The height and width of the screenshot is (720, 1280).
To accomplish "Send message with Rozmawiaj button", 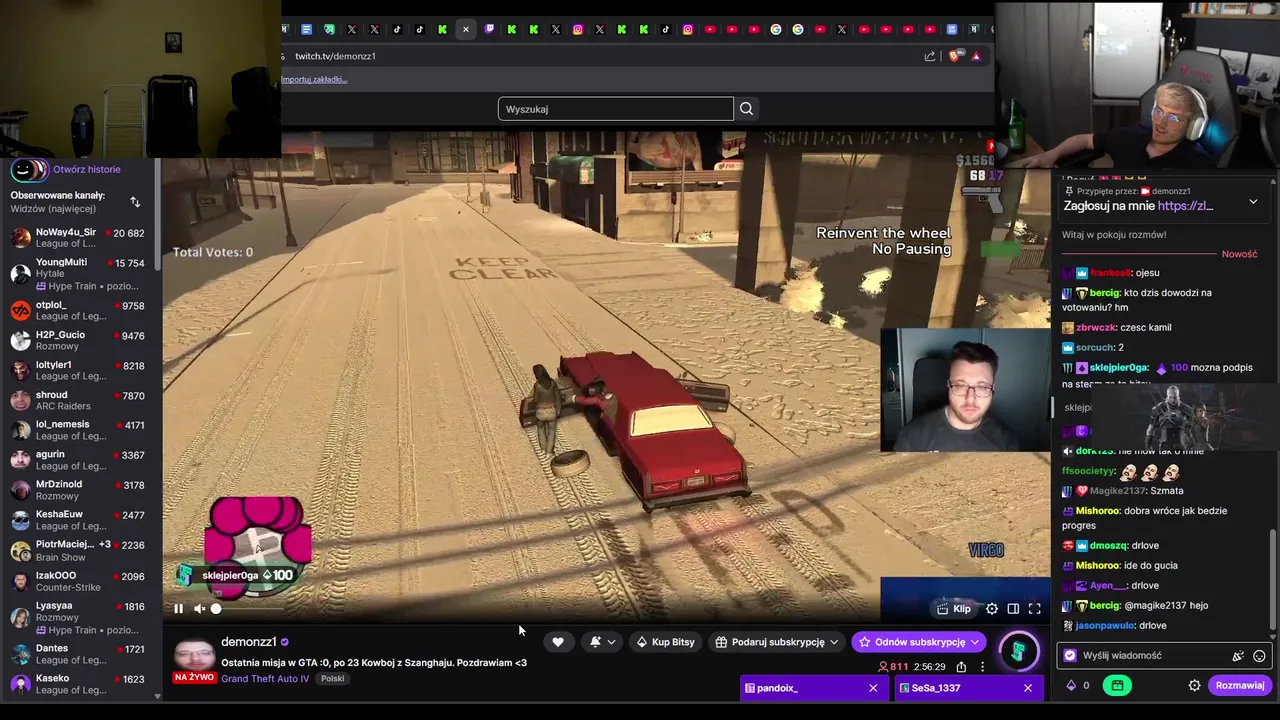I will click(x=1240, y=685).
